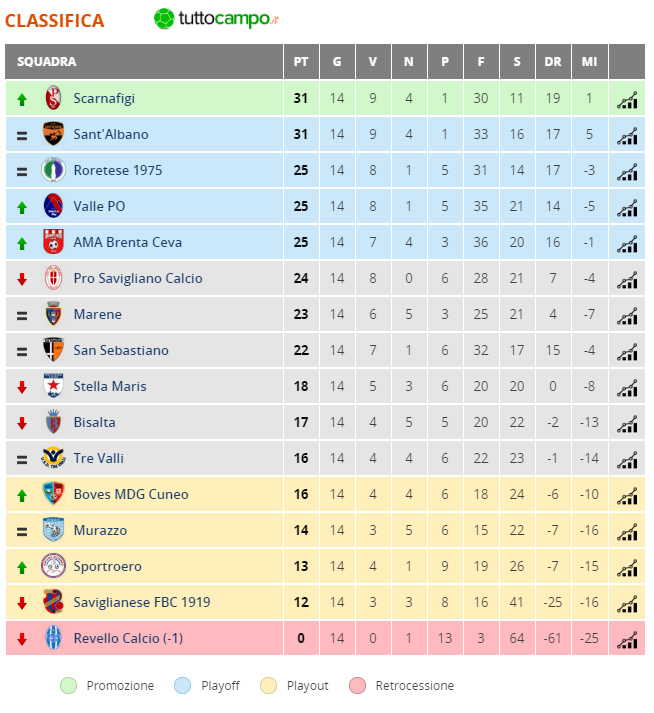Open the San Sebastiano team link
The image size is (654, 713).
121,350
